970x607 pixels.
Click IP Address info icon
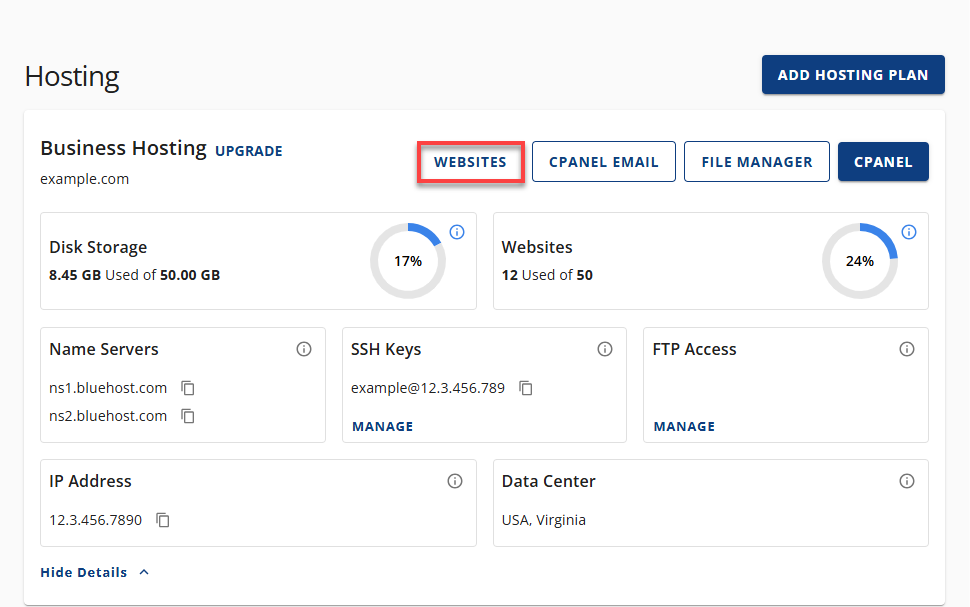tap(455, 481)
